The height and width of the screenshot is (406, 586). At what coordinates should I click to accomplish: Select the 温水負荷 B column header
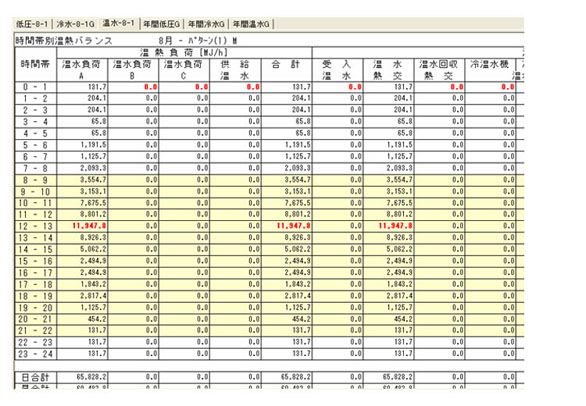click(x=133, y=70)
